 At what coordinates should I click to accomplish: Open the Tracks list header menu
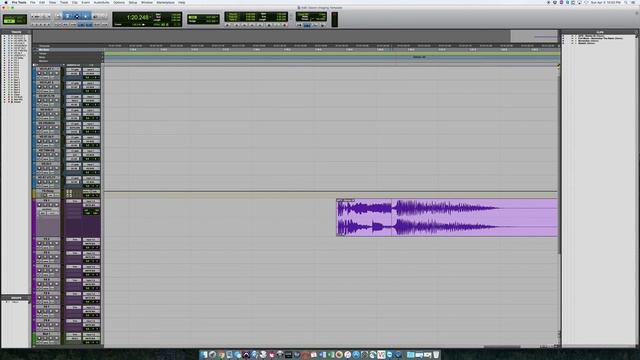coord(16,32)
